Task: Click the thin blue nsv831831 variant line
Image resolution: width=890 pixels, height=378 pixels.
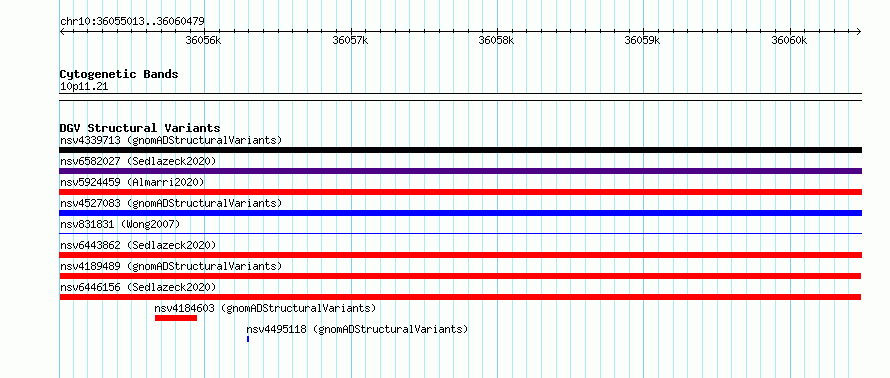Action: [460, 233]
